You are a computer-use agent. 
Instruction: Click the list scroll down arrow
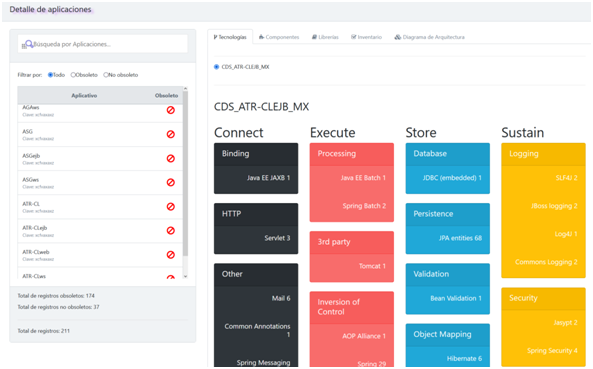point(185,276)
